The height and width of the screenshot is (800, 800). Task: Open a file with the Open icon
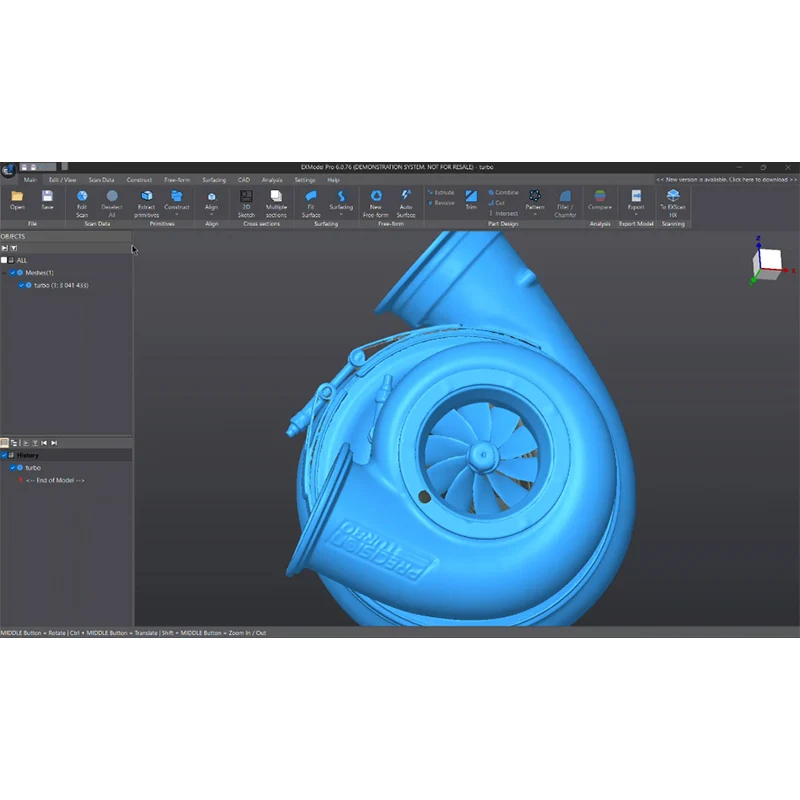click(x=17, y=201)
